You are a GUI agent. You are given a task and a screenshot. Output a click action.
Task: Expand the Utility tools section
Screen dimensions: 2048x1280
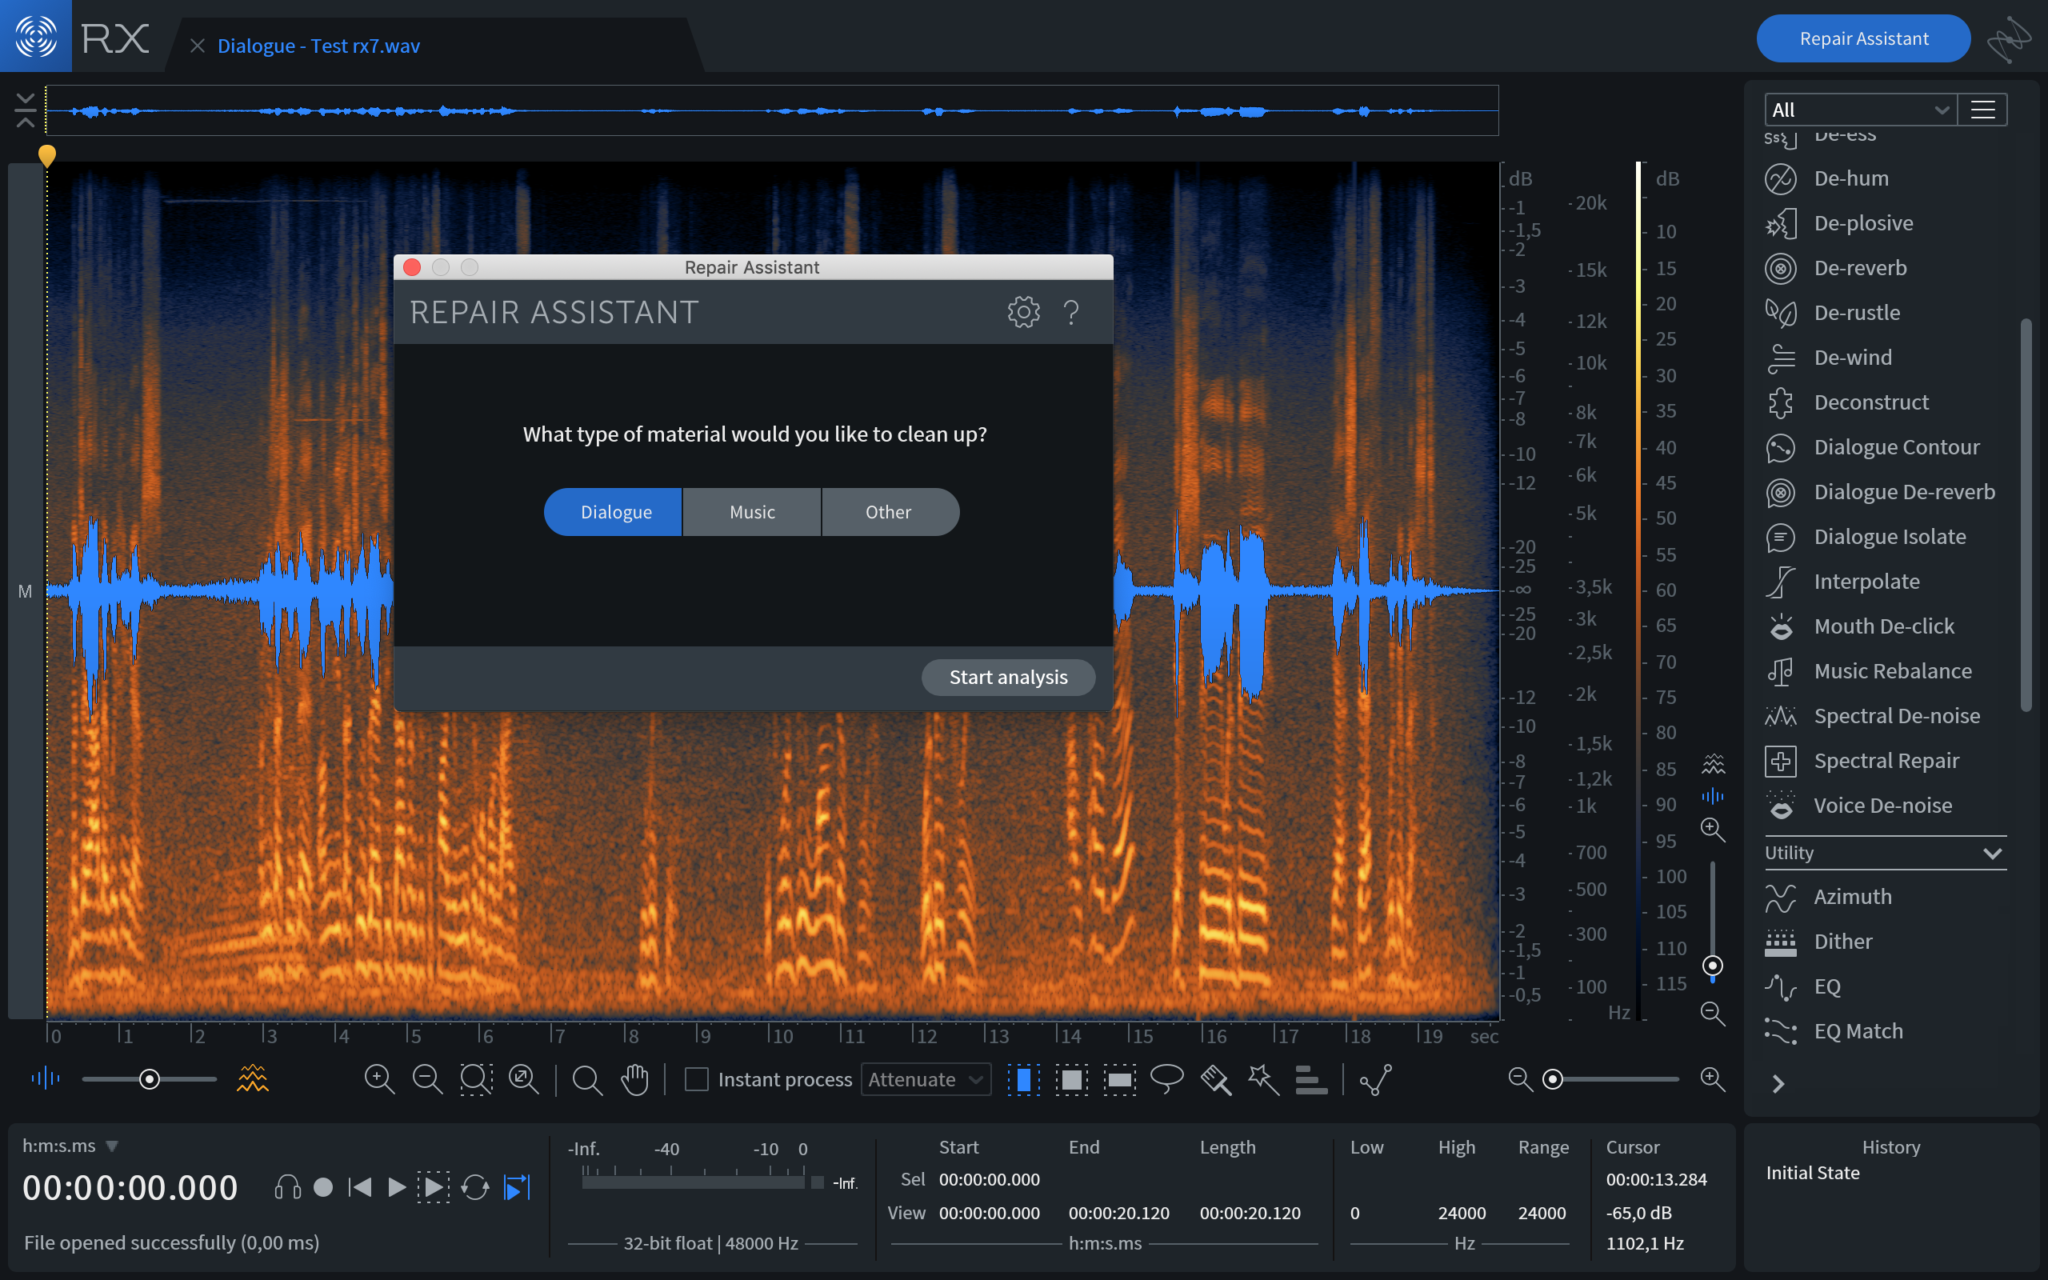(x=1992, y=852)
